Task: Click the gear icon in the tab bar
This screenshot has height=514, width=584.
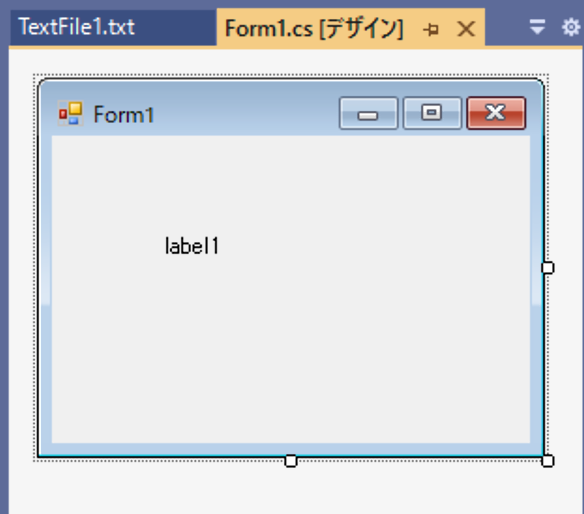Action: tap(571, 27)
